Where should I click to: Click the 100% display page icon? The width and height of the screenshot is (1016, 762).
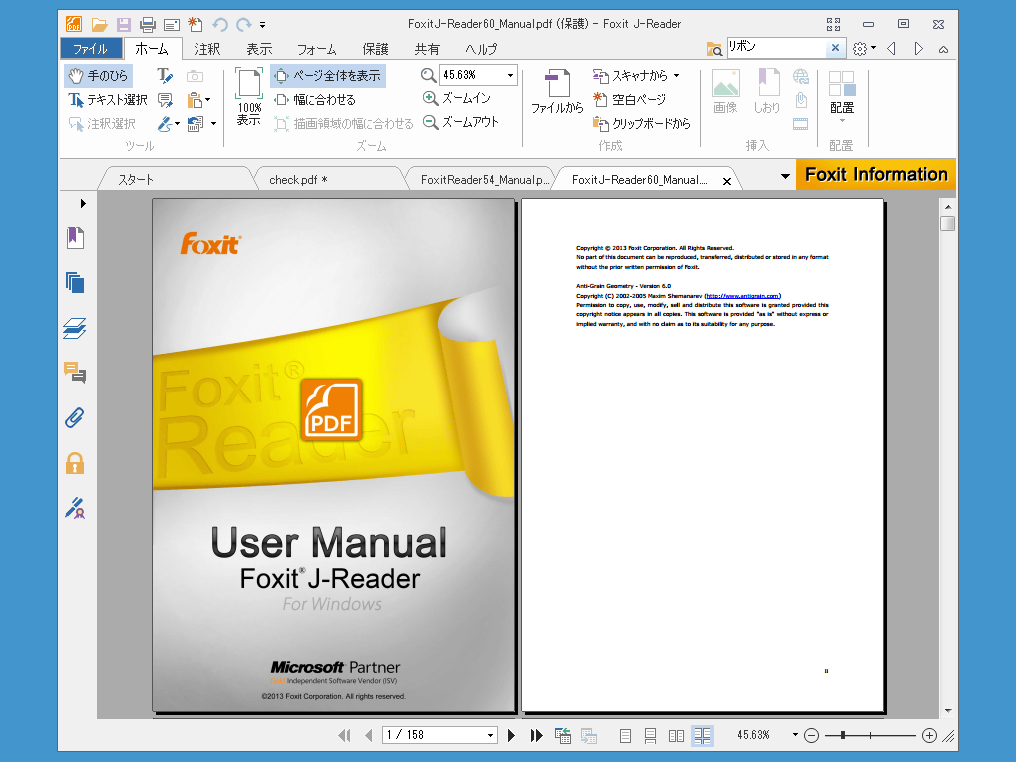click(x=249, y=96)
